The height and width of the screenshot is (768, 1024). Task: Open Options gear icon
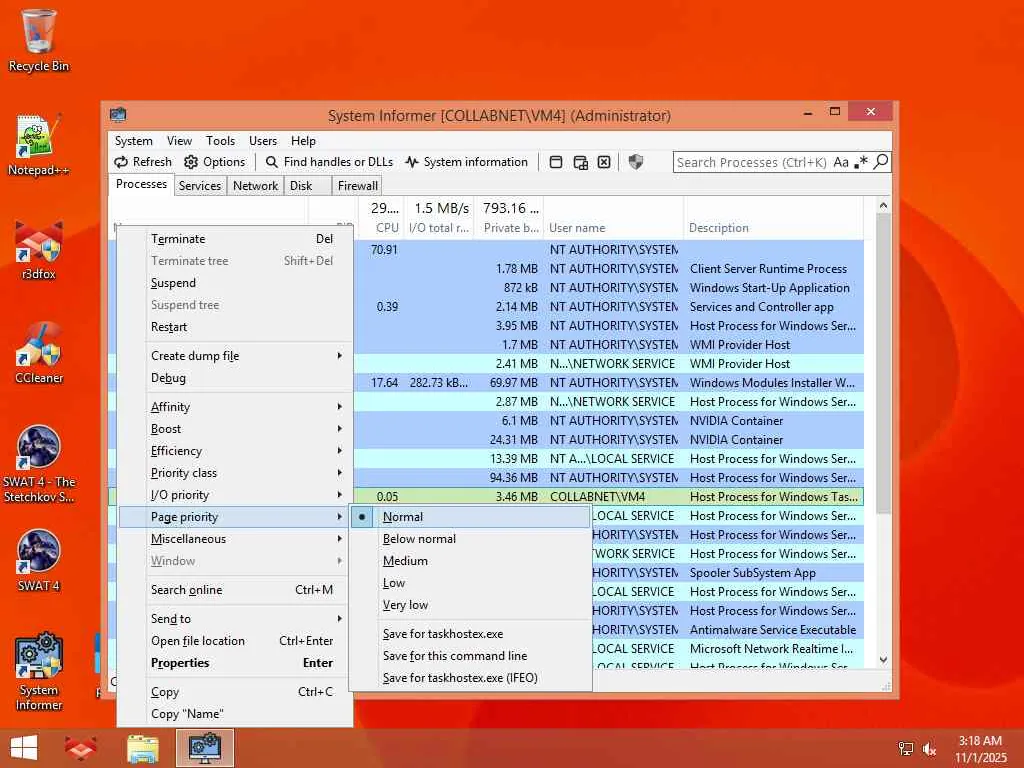[191, 162]
